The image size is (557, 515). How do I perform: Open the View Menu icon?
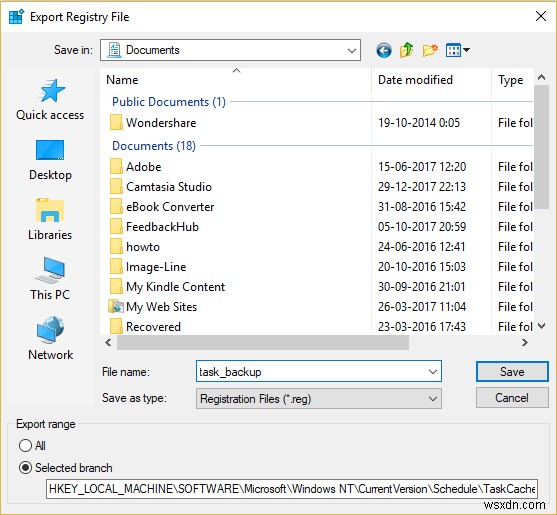453,50
